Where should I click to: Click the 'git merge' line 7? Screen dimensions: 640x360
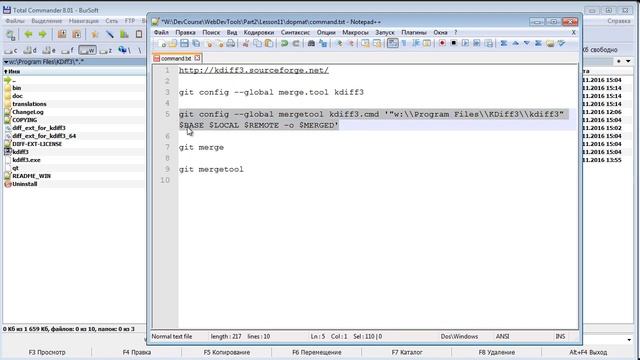pyautogui.click(x=201, y=147)
